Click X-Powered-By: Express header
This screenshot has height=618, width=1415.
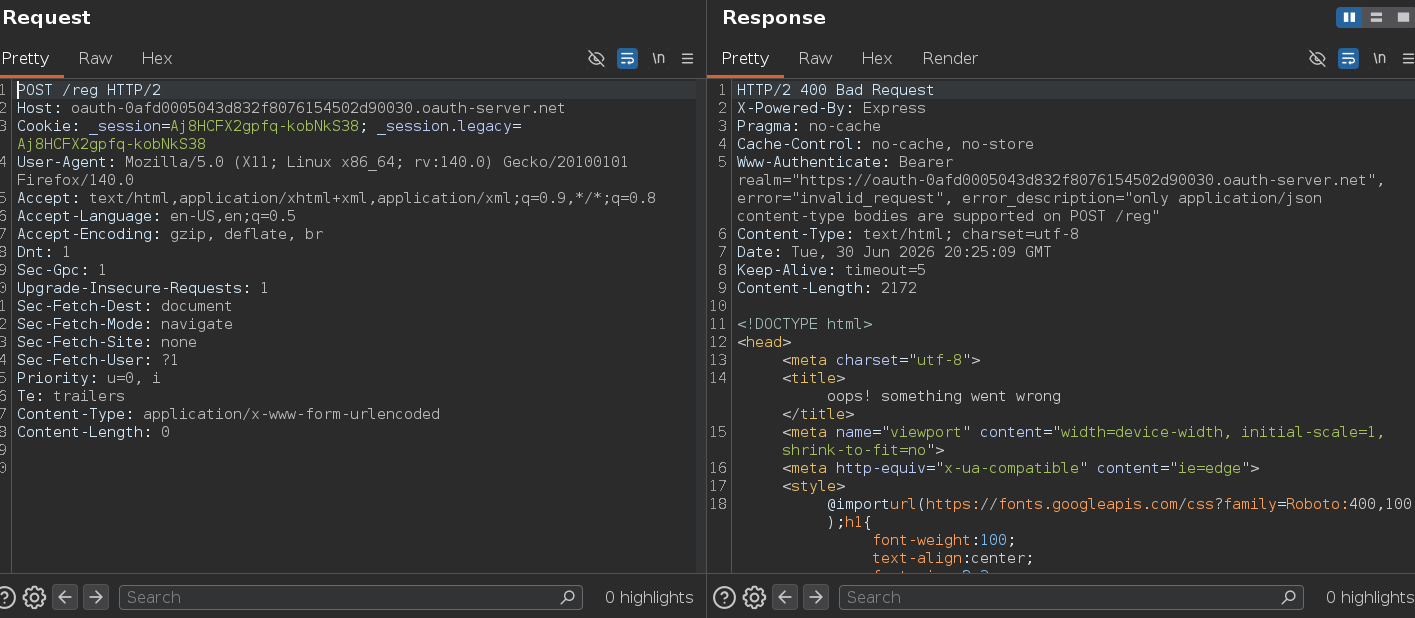(x=831, y=108)
